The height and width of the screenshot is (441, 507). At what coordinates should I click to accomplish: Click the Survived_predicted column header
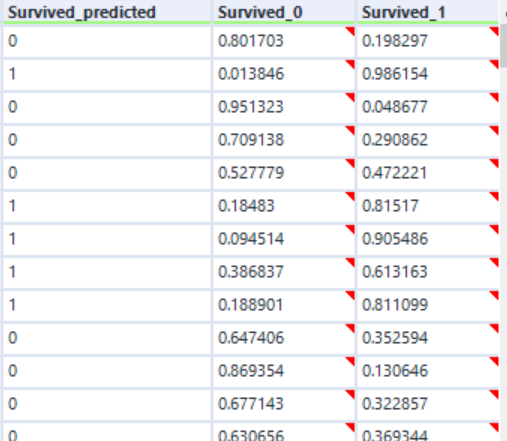[107, 12]
